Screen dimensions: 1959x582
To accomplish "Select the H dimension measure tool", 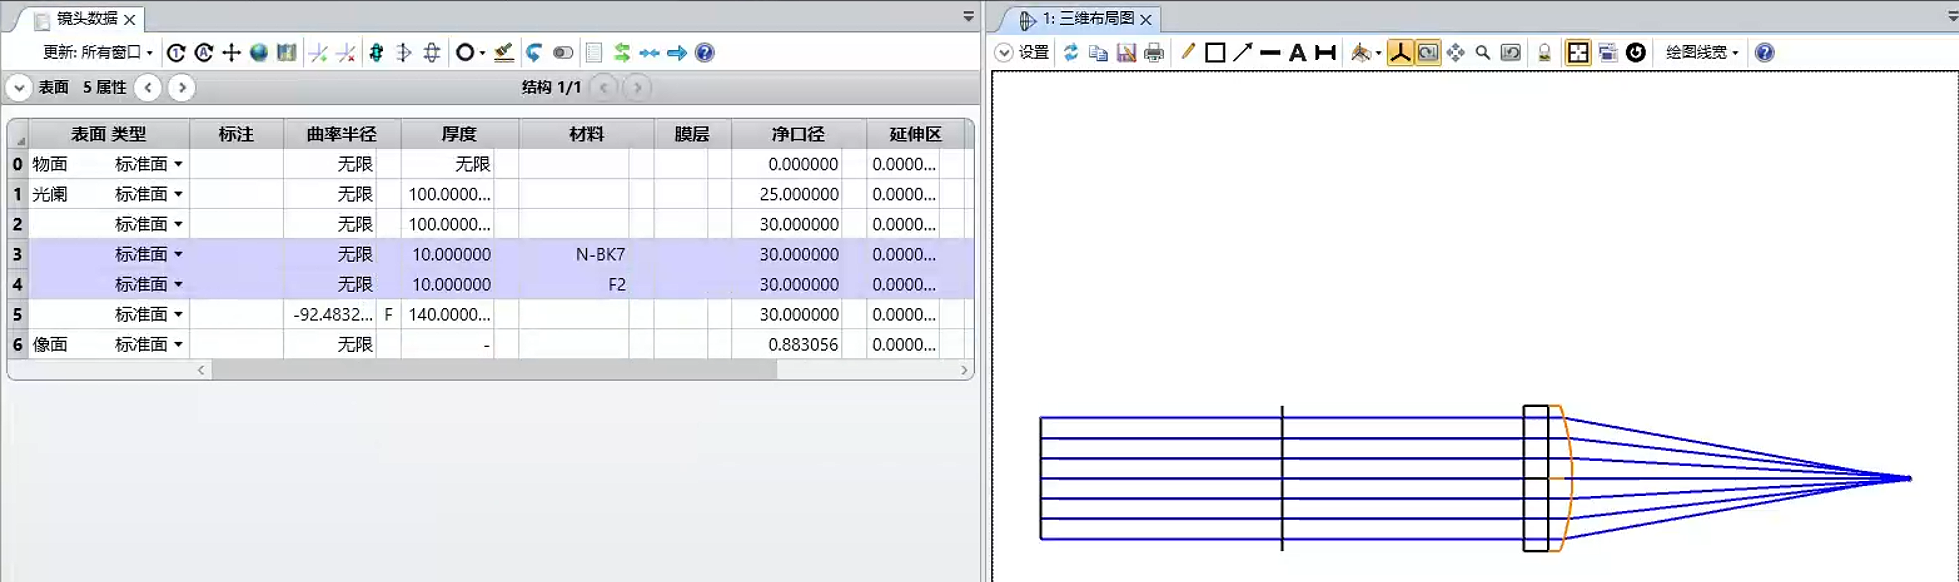I will coord(1325,53).
